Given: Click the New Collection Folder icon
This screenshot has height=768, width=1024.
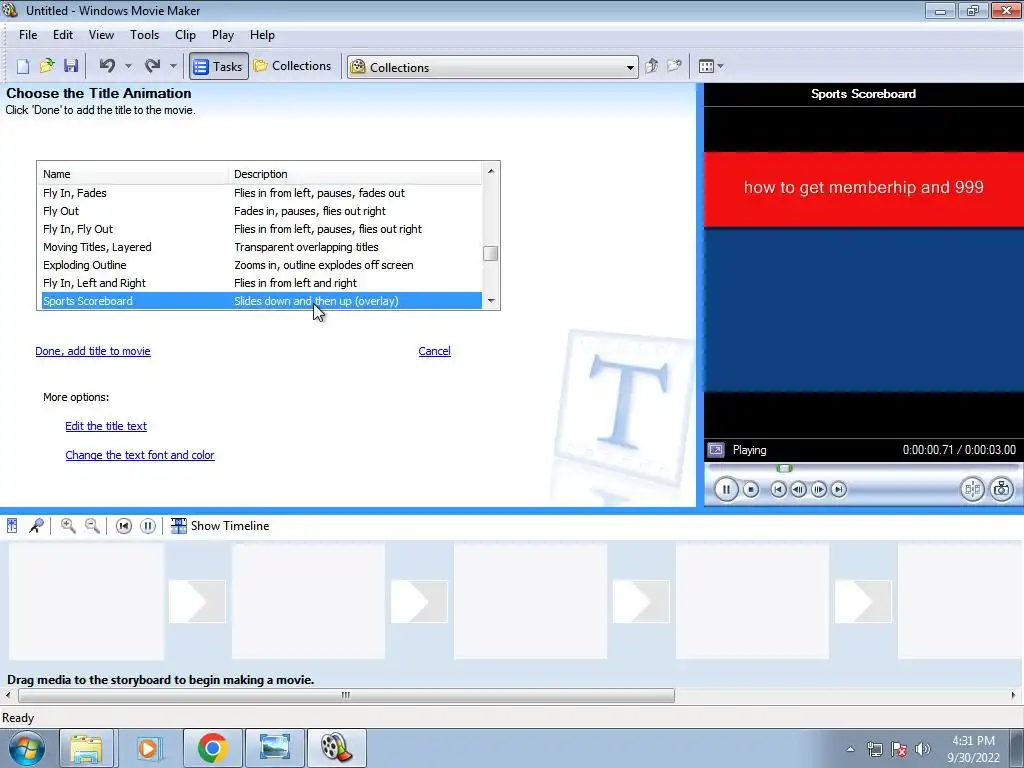Looking at the screenshot, I should point(674,66).
